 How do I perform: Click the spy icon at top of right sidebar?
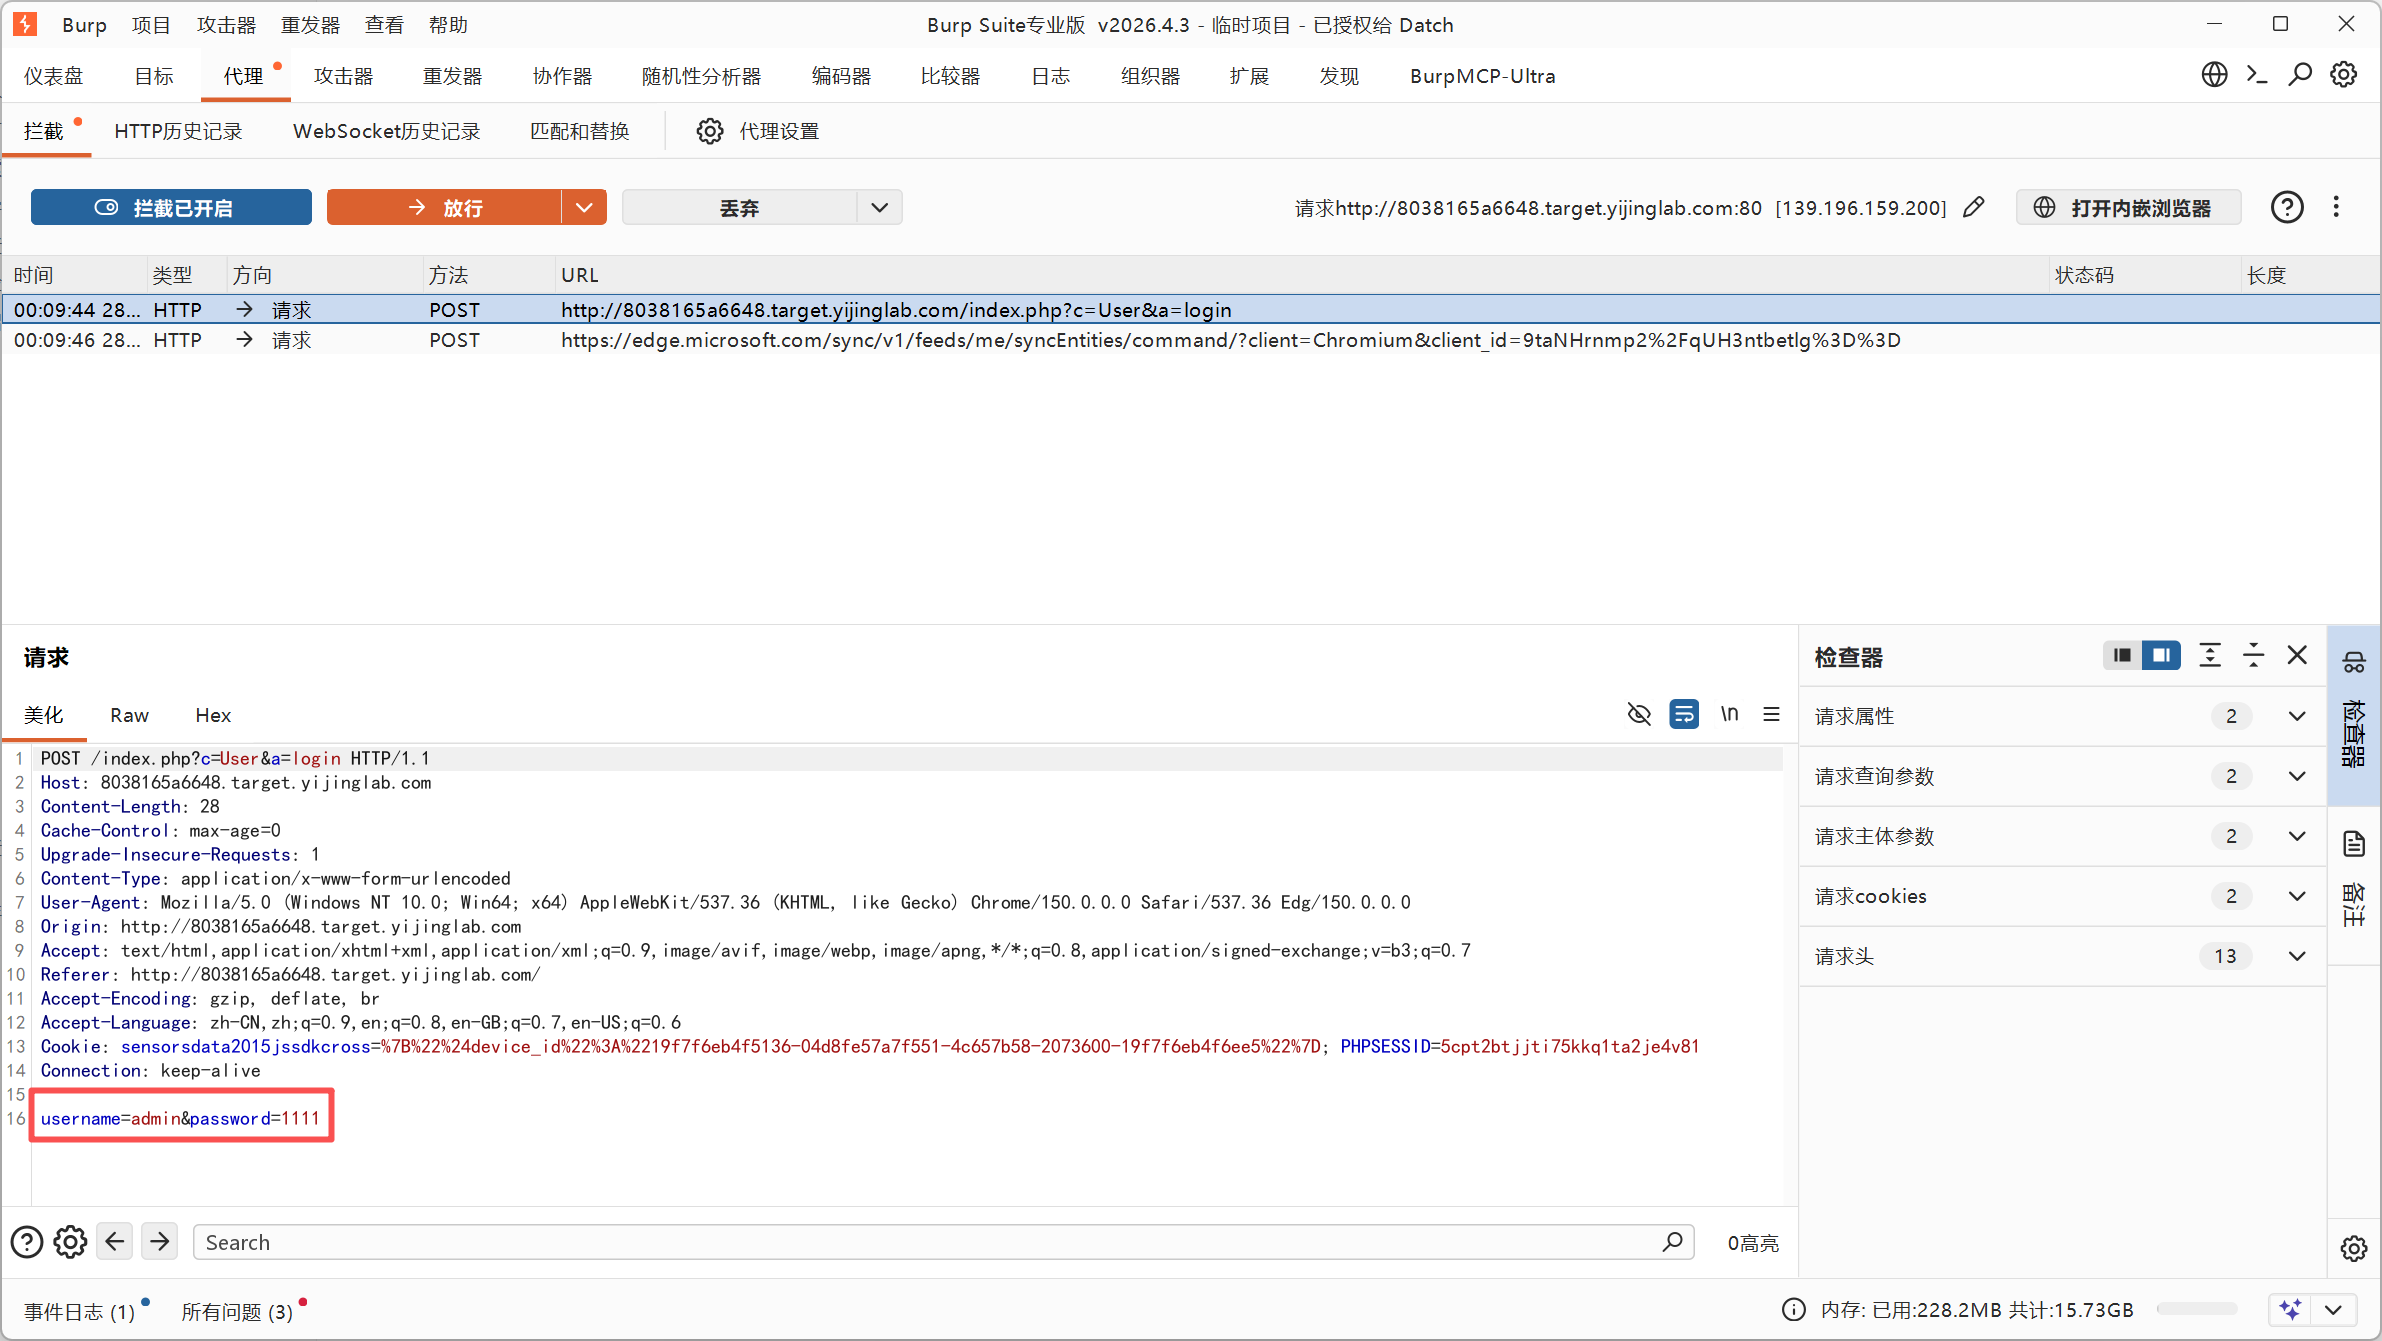[x=2354, y=662]
